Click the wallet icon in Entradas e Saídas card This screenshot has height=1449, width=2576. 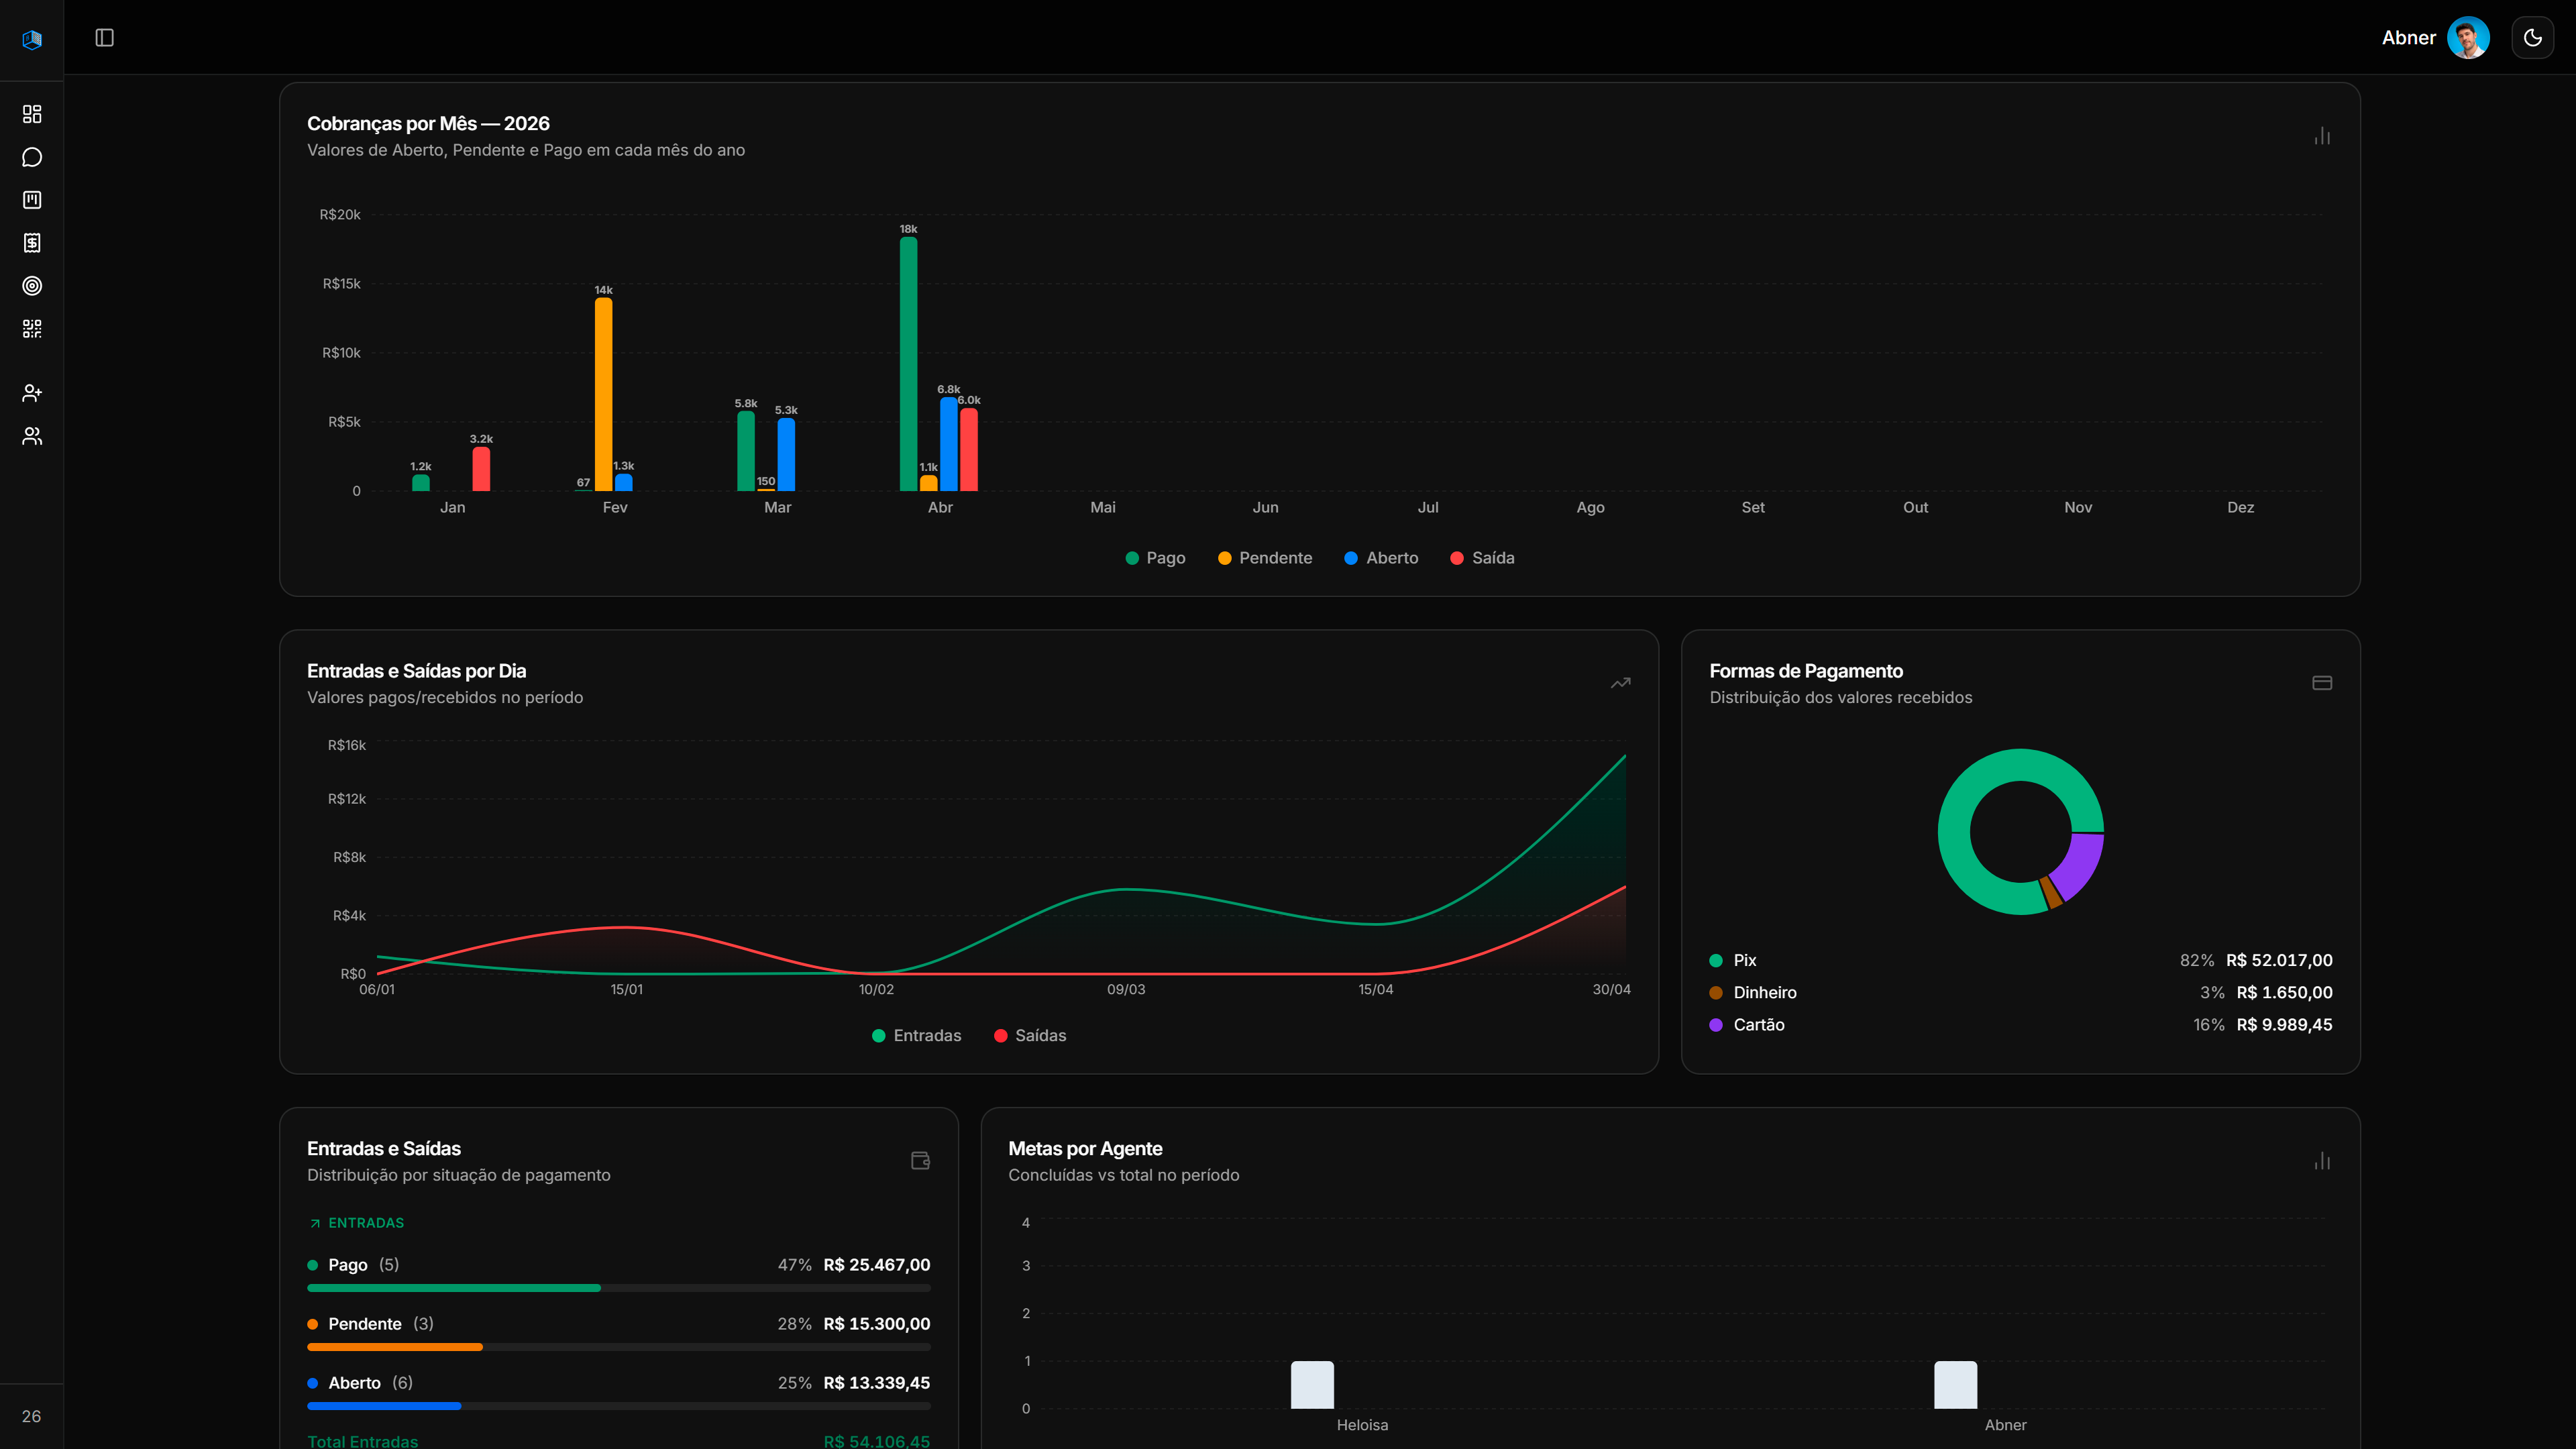tap(920, 1160)
